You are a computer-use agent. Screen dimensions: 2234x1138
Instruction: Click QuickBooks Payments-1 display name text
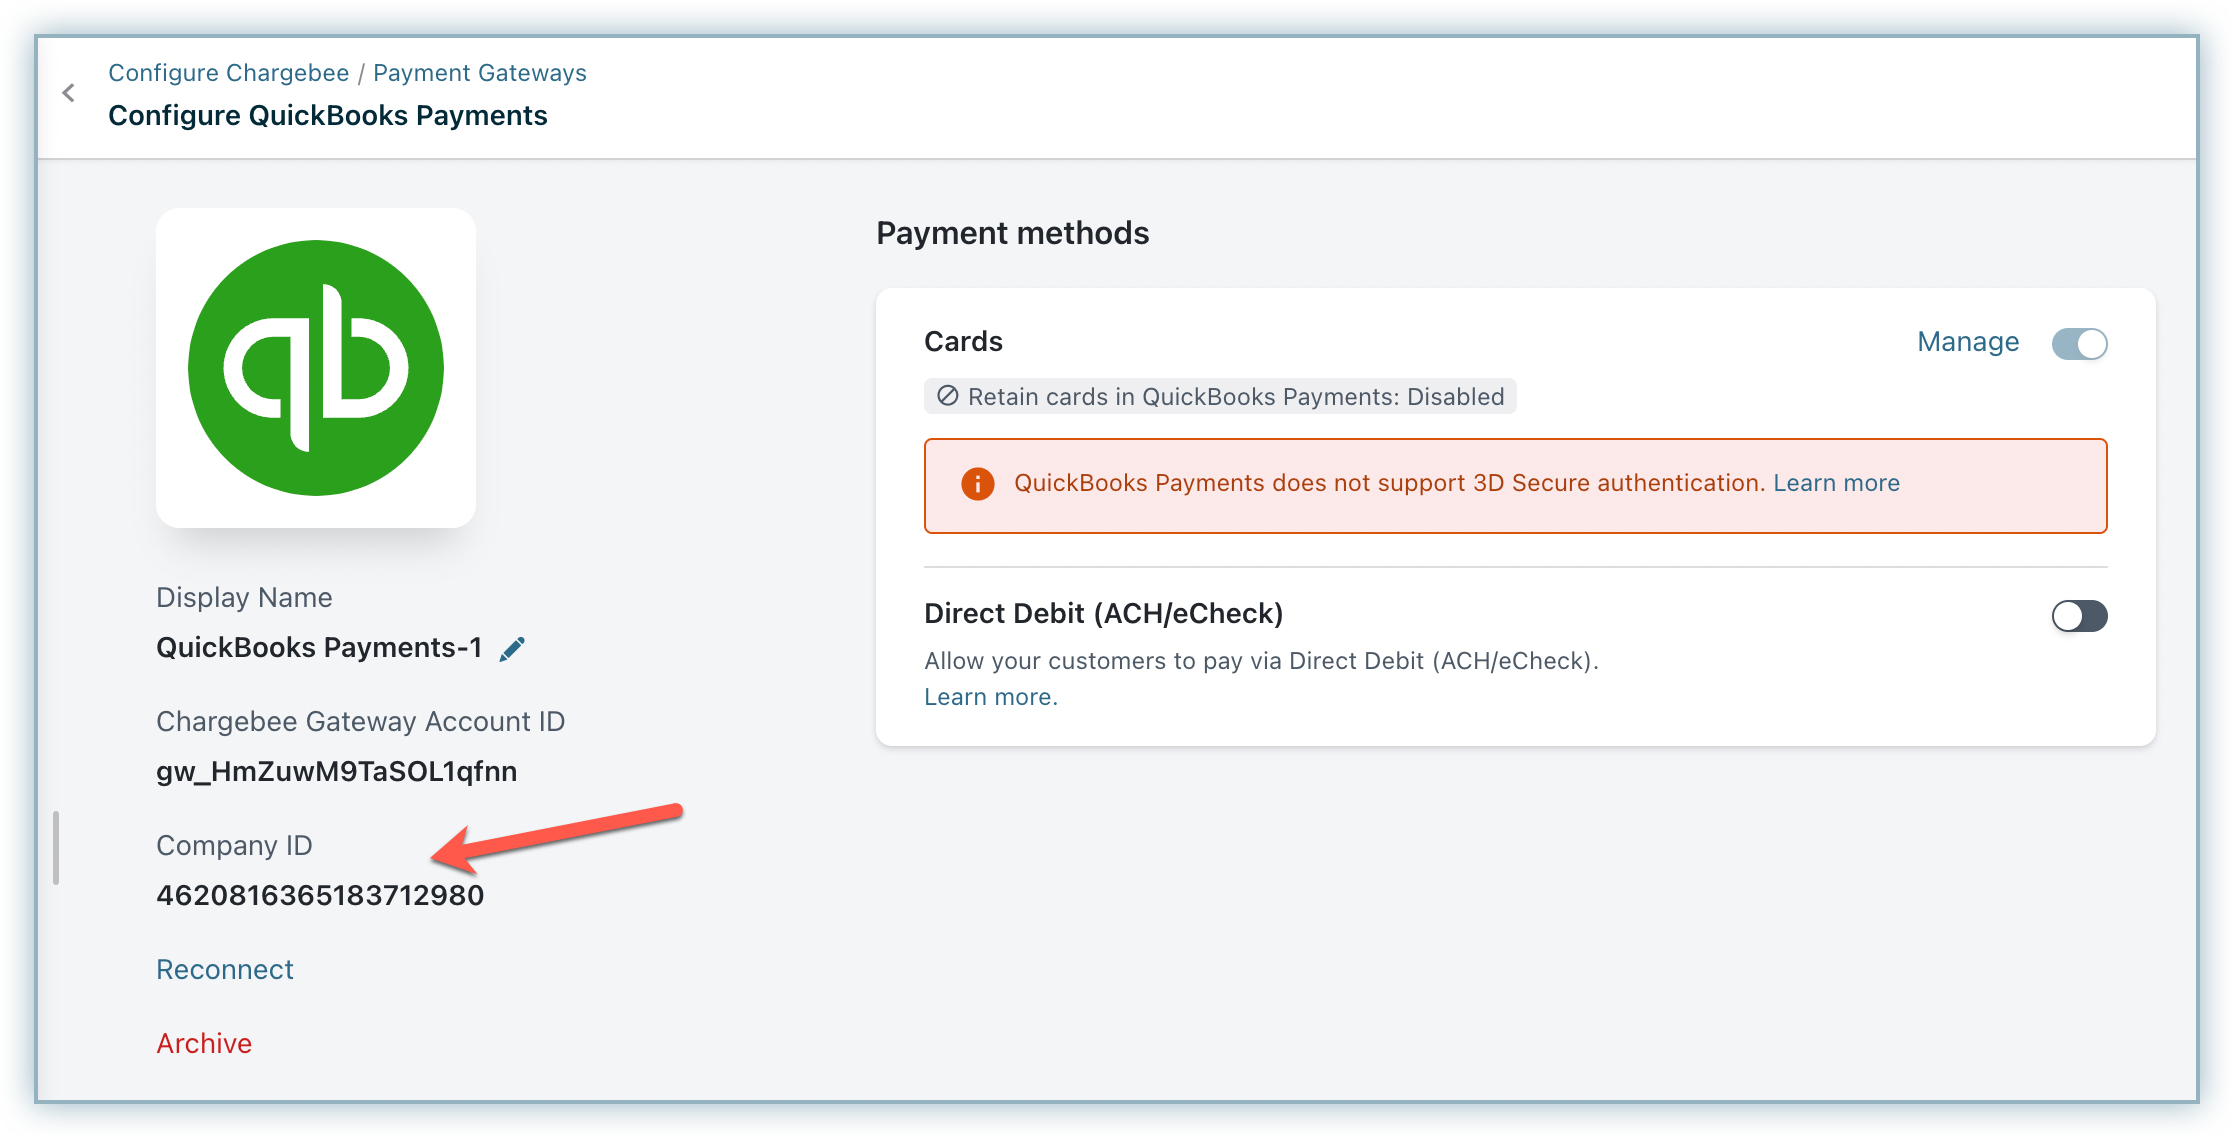[x=319, y=648]
